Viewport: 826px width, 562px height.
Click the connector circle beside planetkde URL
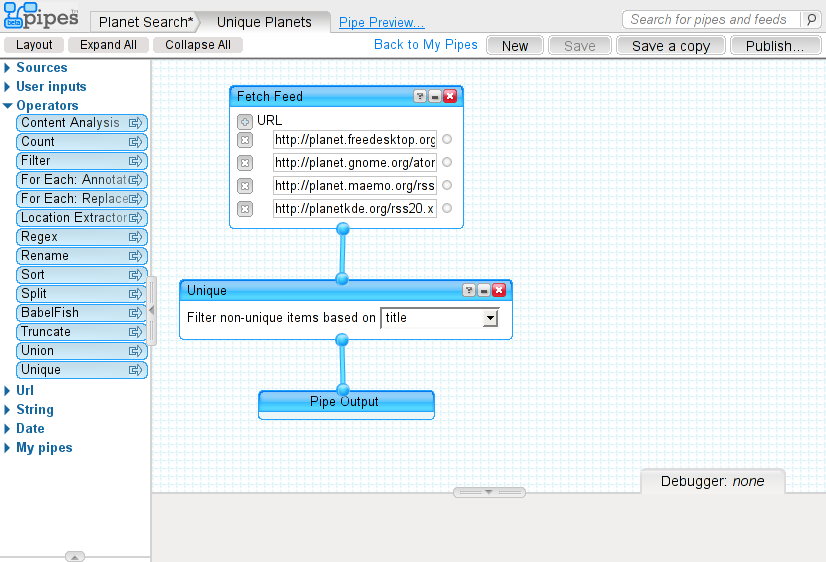447,208
